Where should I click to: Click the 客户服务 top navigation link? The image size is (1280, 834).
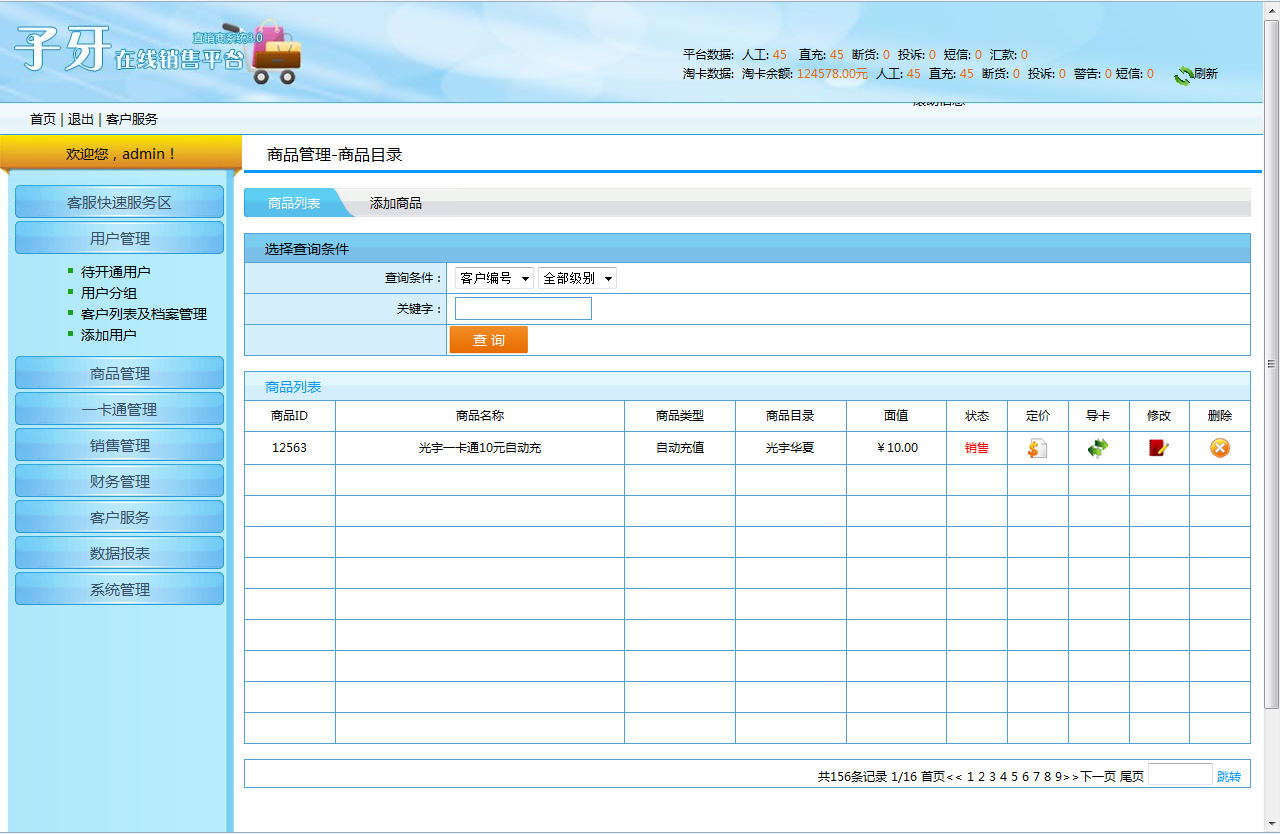coord(132,119)
